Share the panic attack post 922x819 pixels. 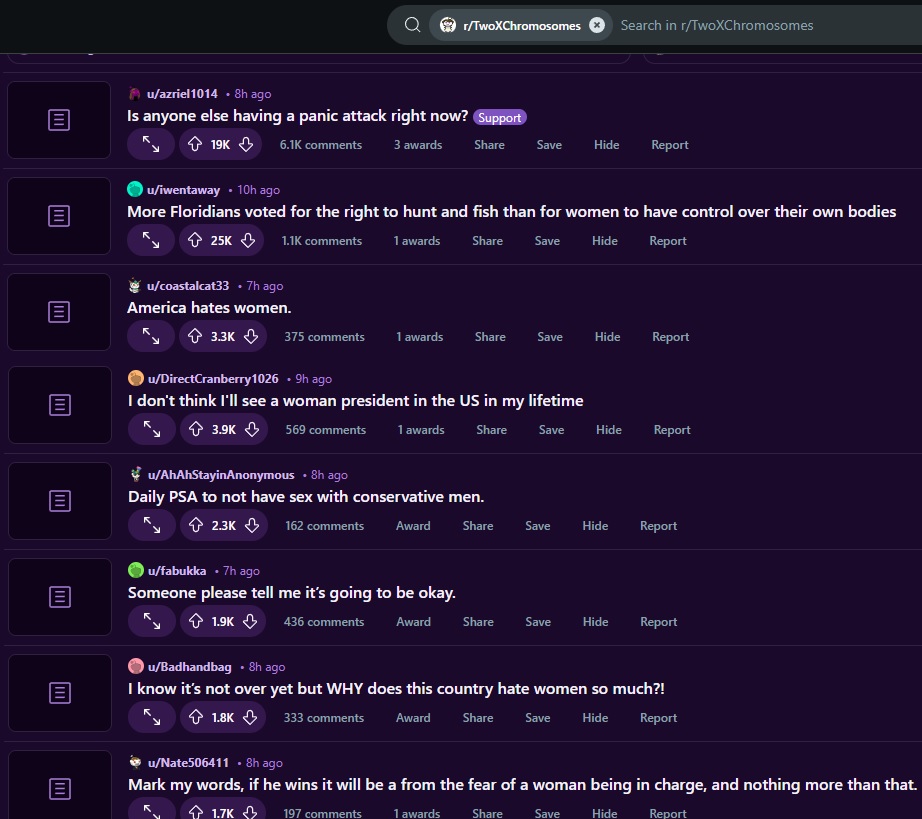489,145
